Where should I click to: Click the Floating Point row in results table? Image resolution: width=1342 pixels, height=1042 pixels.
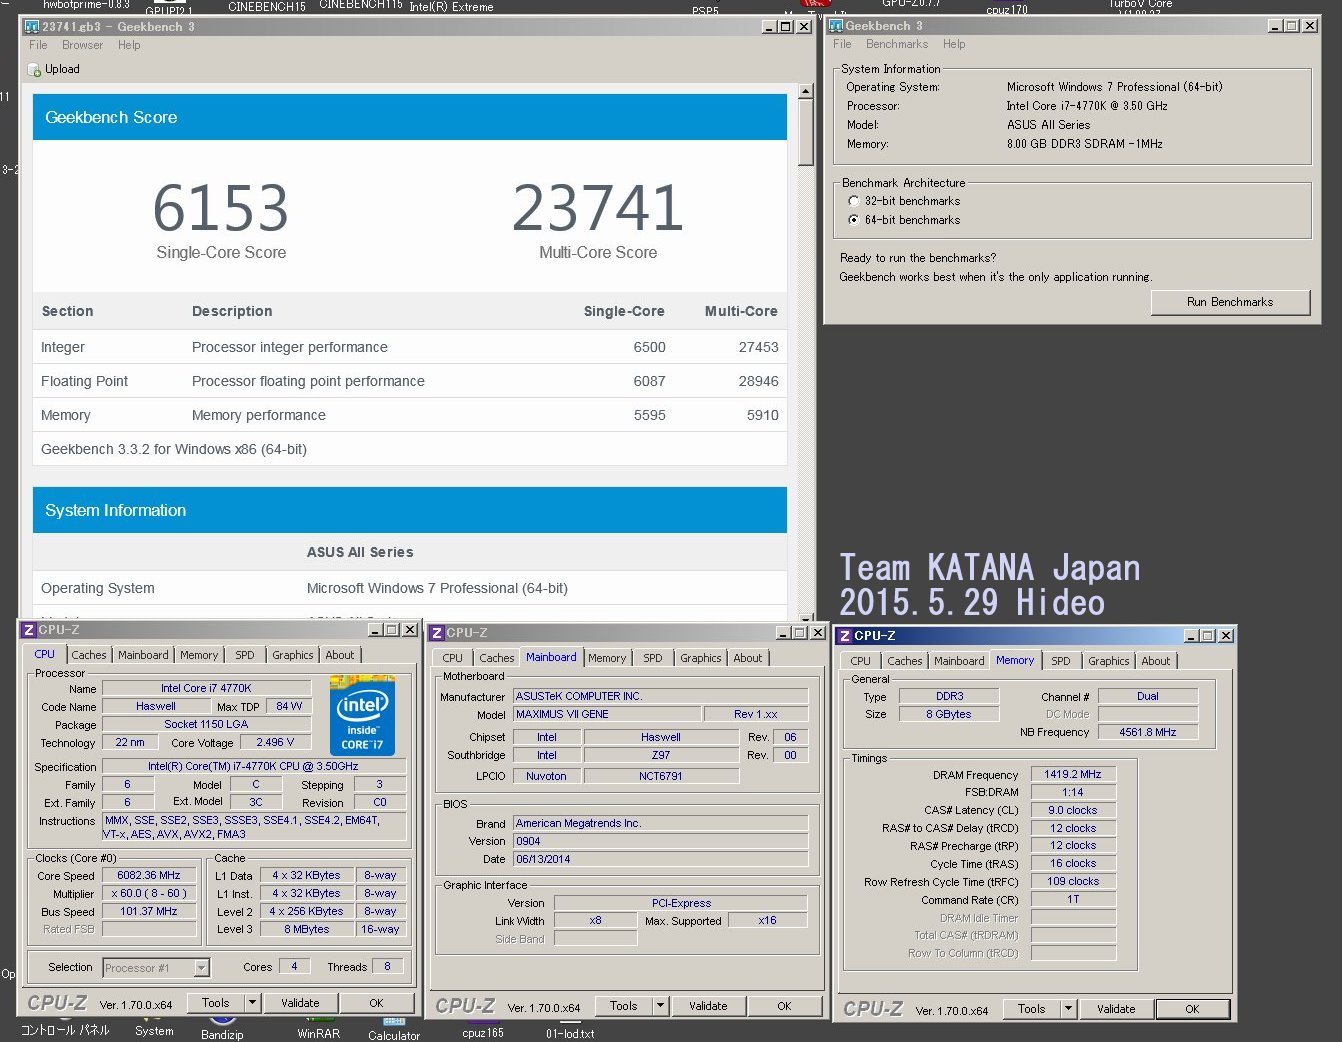coord(410,381)
